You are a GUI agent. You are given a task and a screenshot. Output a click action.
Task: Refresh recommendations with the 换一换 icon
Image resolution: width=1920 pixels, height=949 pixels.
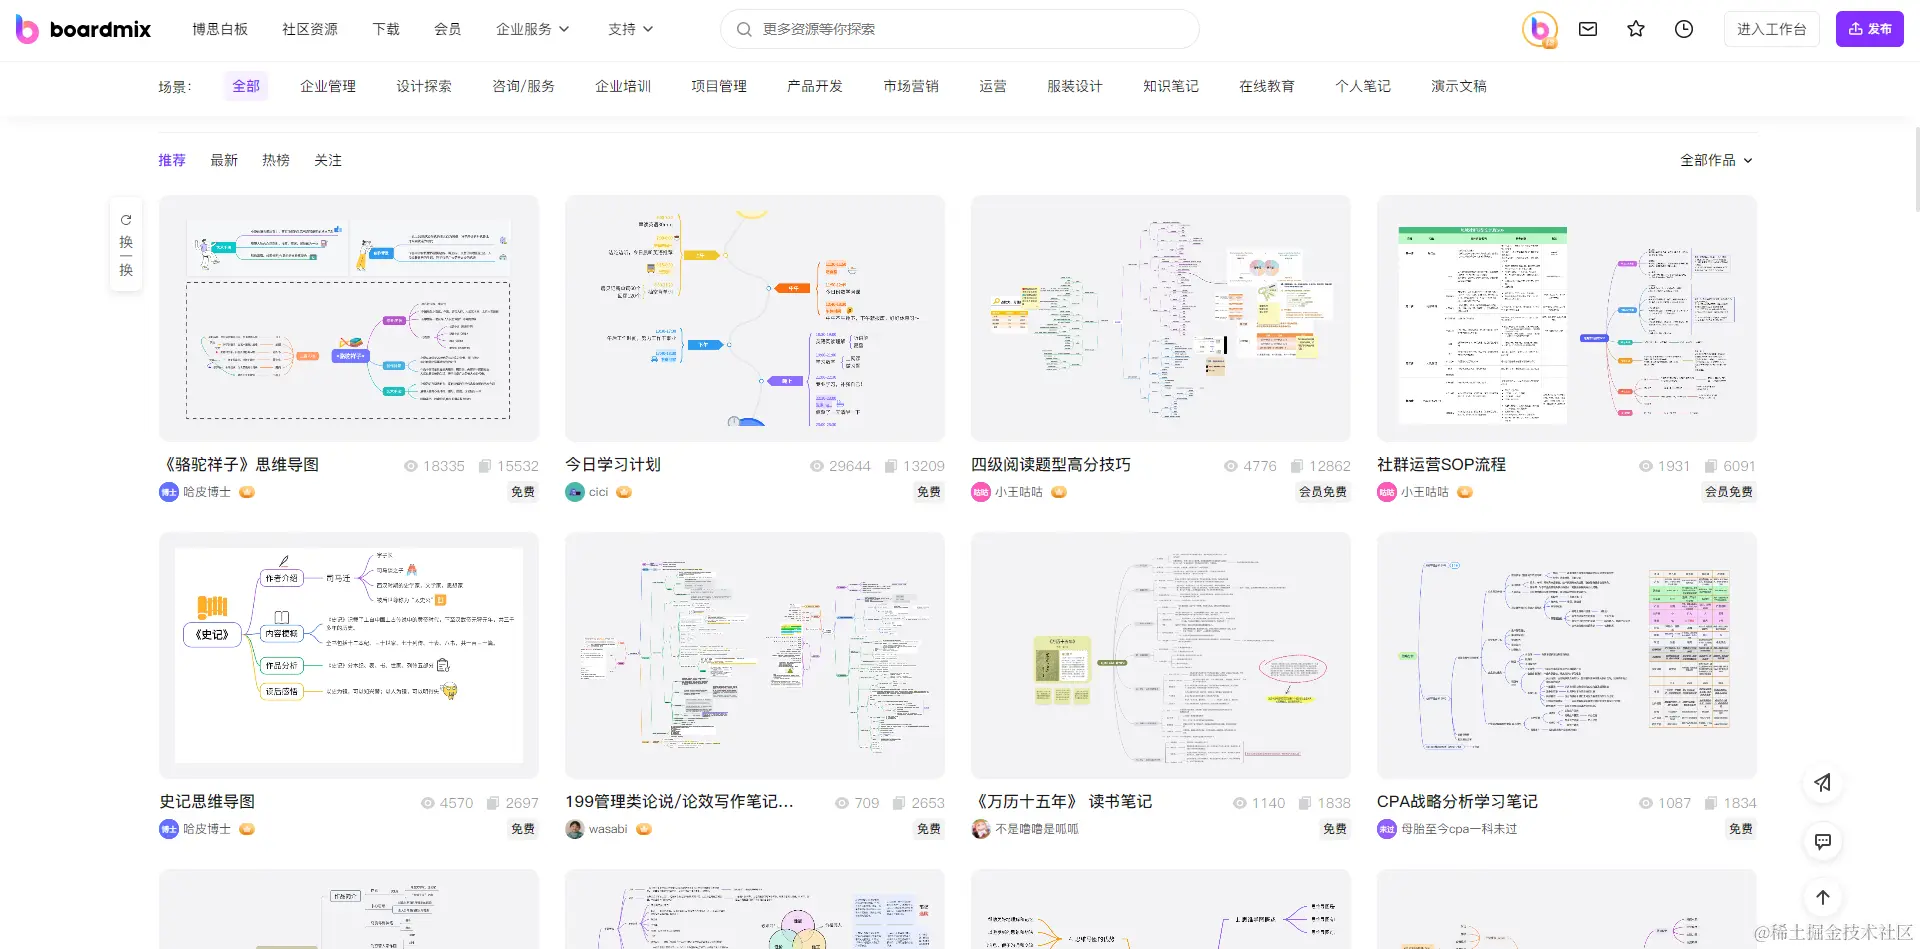pos(126,244)
